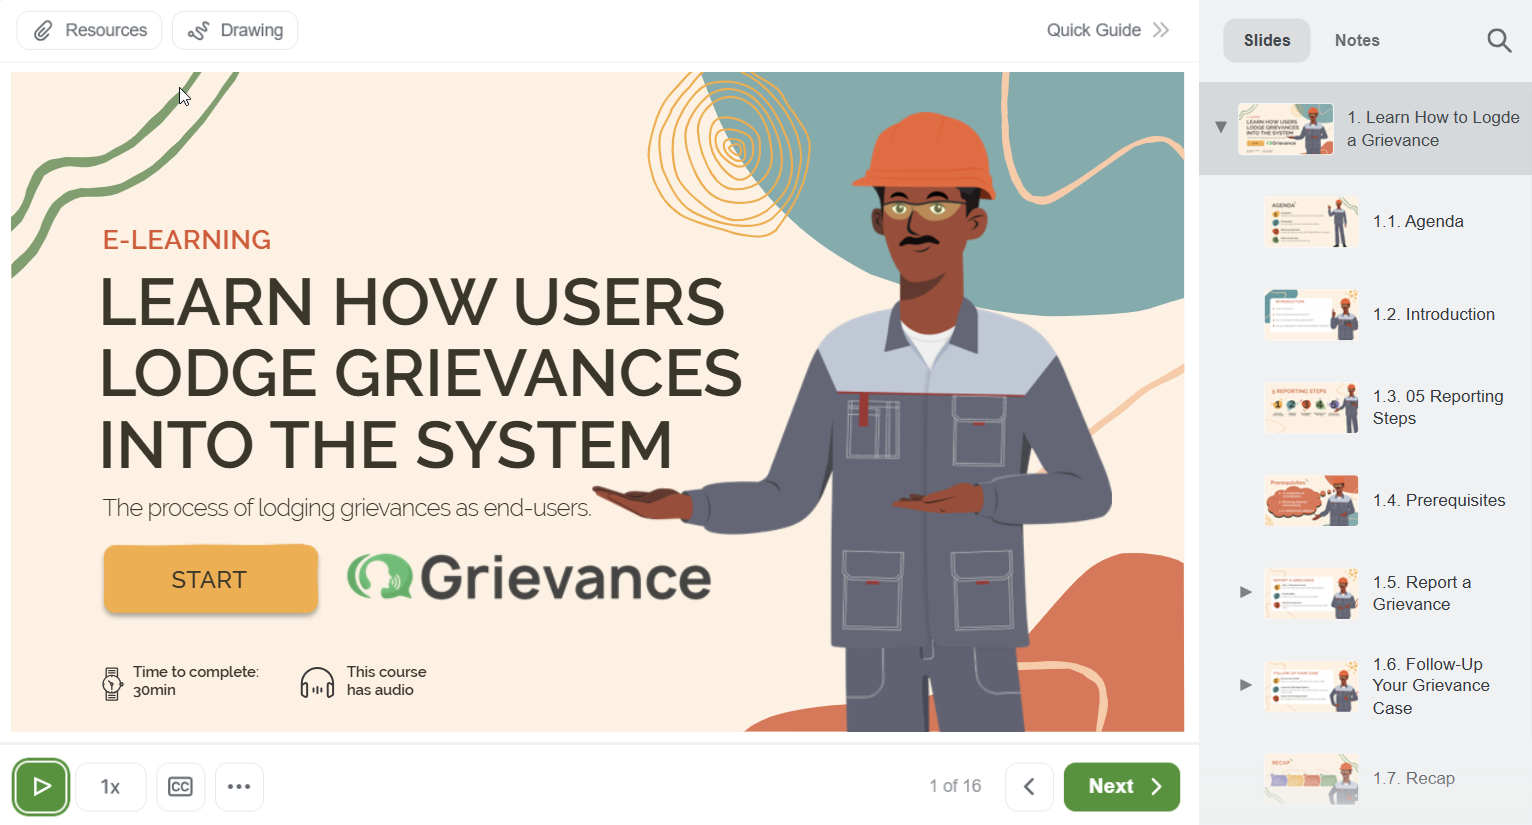
Task: Open the Quick Guide
Action: point(1106,30)
